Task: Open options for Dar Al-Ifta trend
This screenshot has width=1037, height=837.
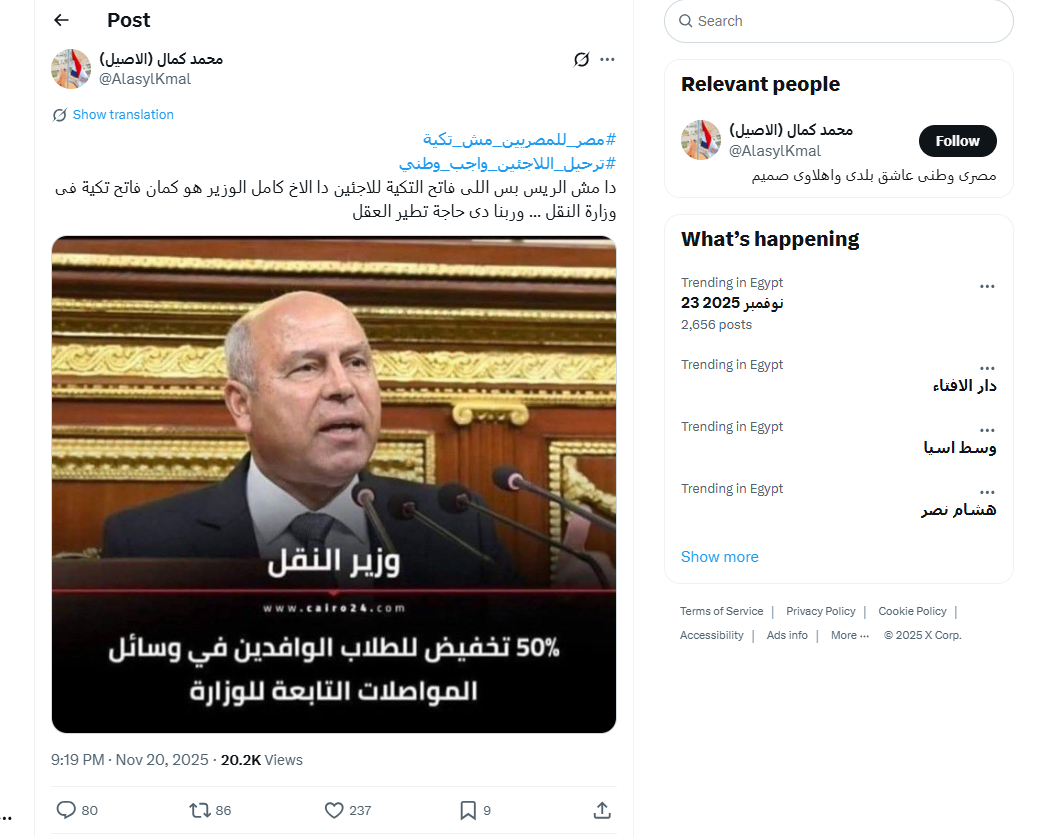Action: point(987,367)
